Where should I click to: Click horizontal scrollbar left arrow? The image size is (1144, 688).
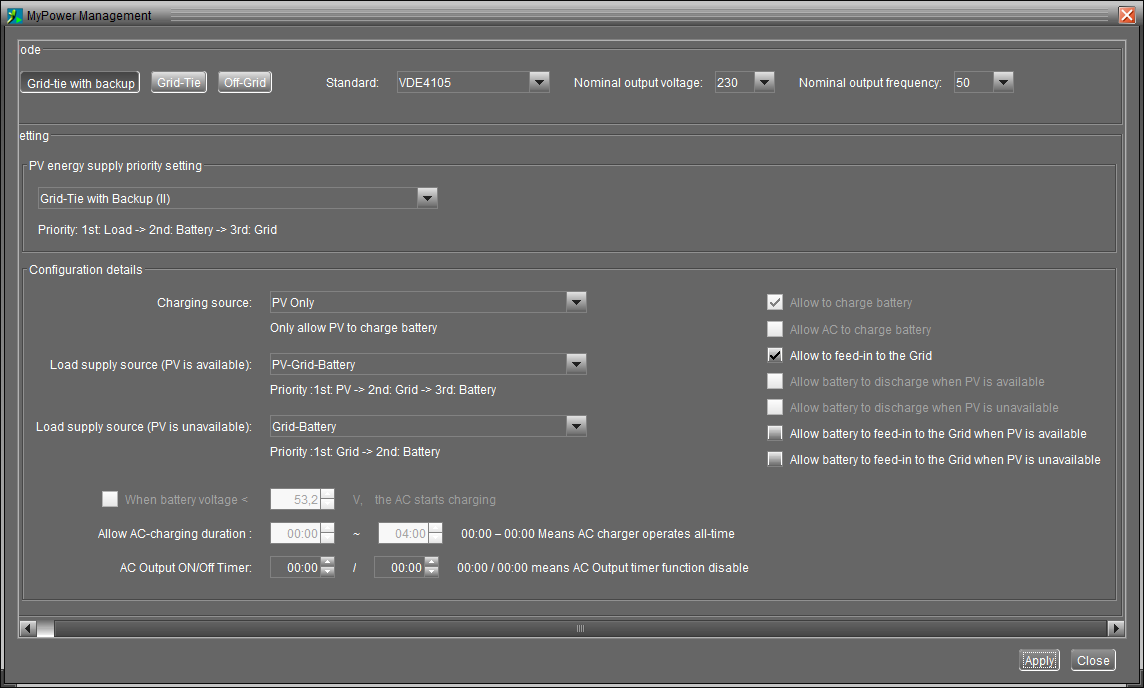[x=28, y=628]
